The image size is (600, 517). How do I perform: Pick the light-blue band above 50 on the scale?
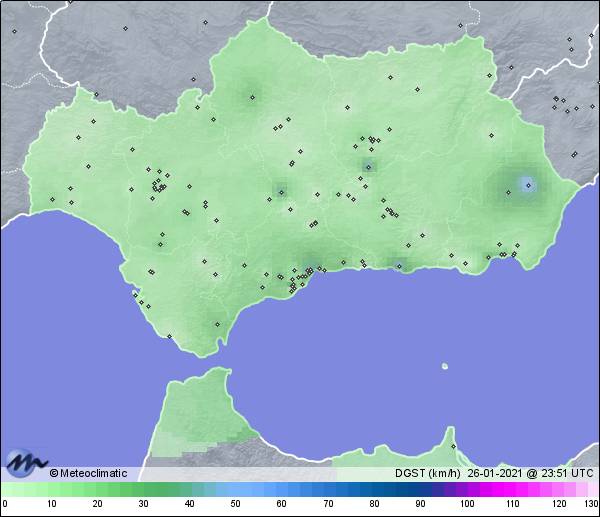(x=235, y=489)
